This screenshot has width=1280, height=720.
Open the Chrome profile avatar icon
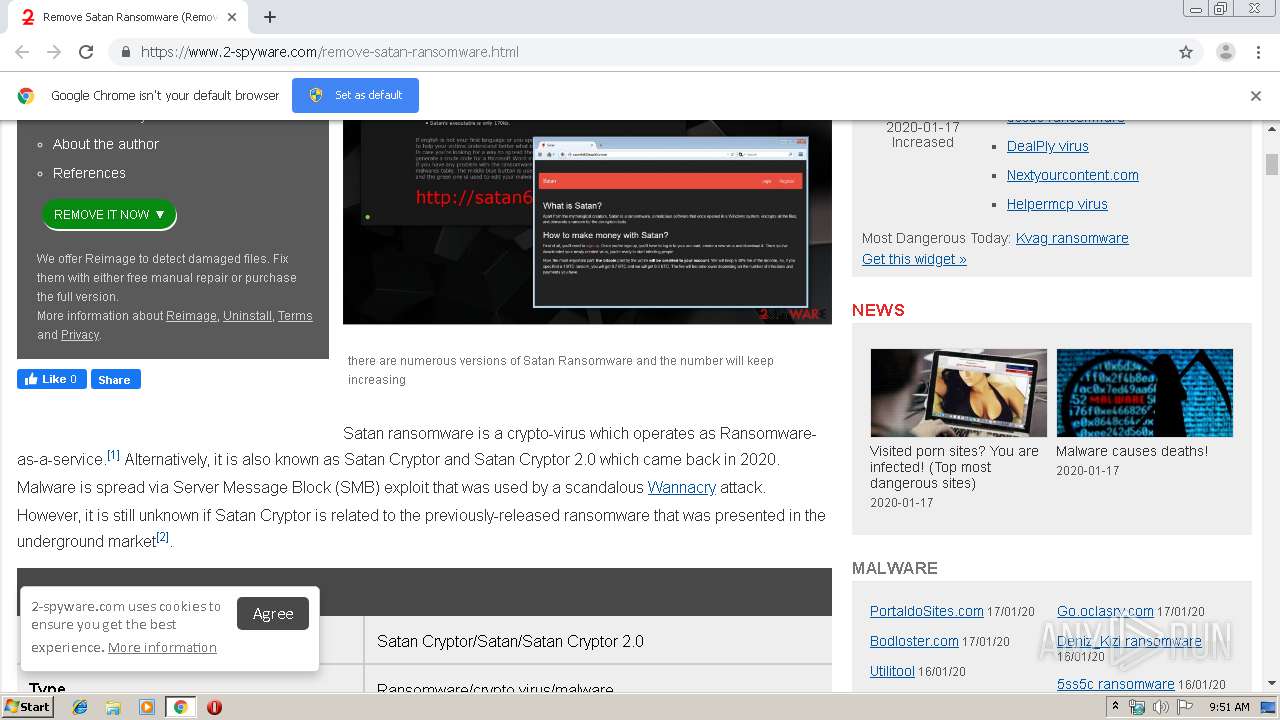click(1225, 52)
